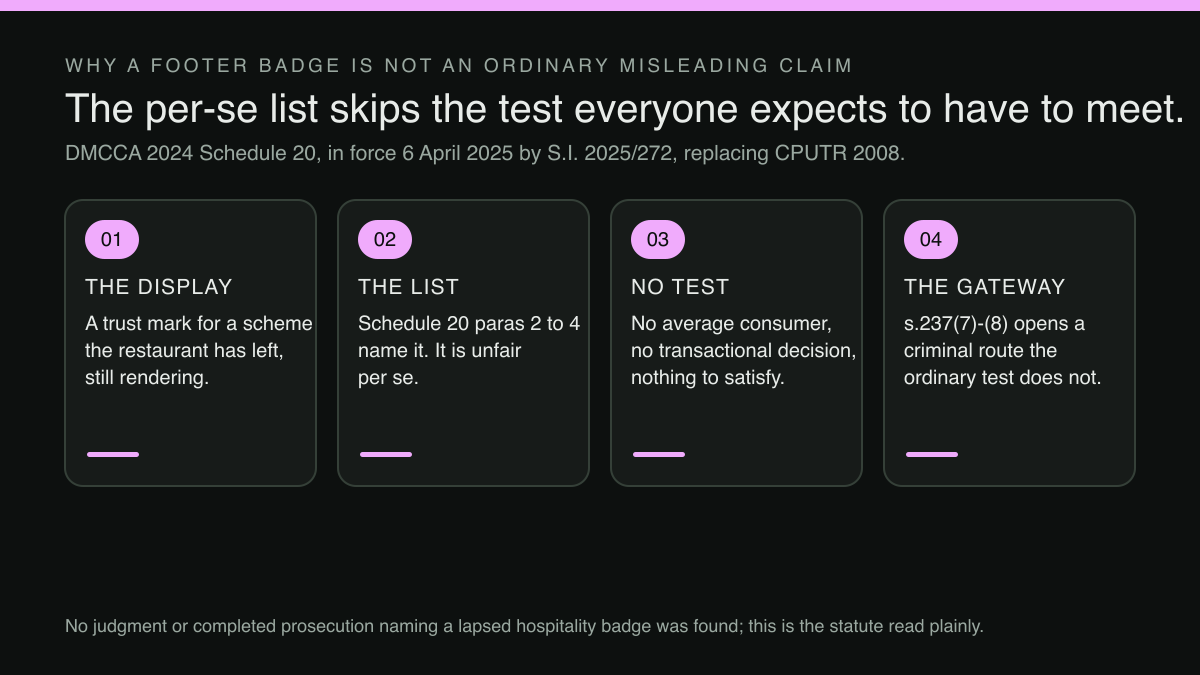Click pink underline bar in NO TEST card

tap(659, 454)
